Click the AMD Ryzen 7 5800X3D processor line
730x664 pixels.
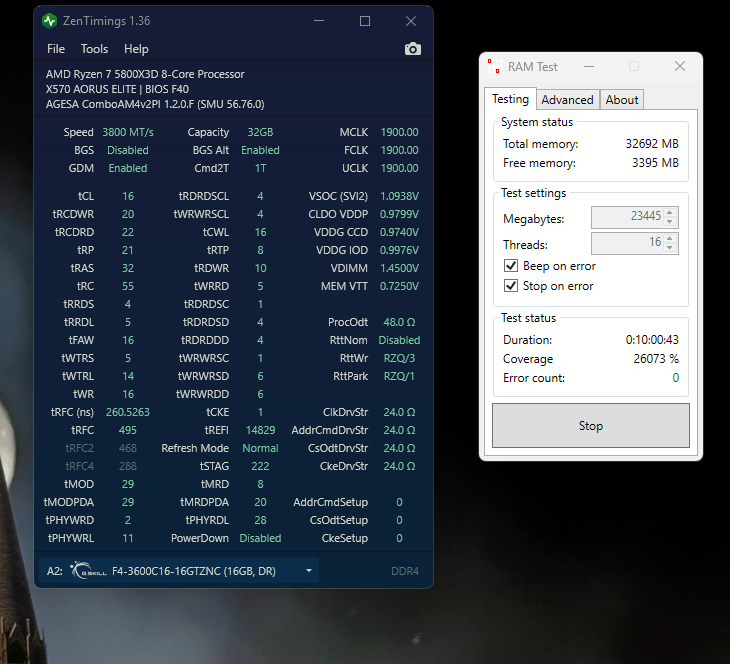(x=145, y=74)
